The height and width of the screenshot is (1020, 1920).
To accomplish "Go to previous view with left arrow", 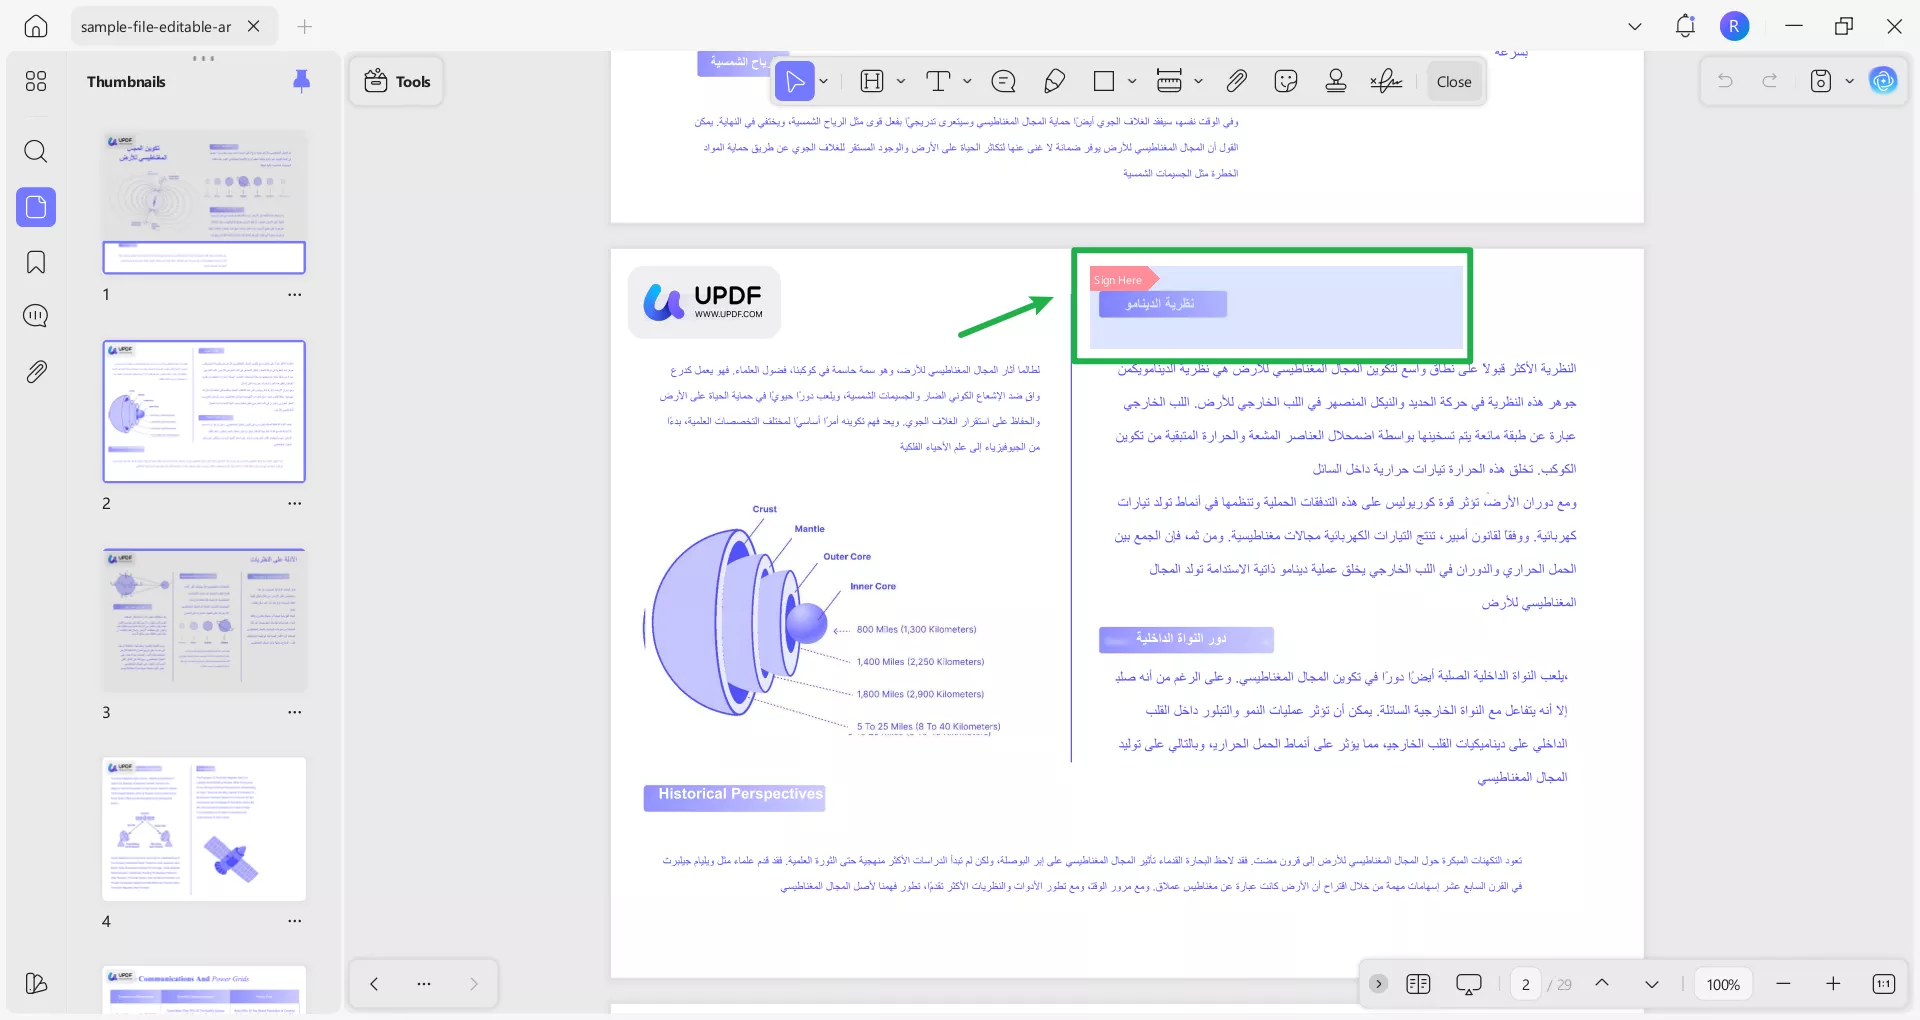I will tap(374, 984).
